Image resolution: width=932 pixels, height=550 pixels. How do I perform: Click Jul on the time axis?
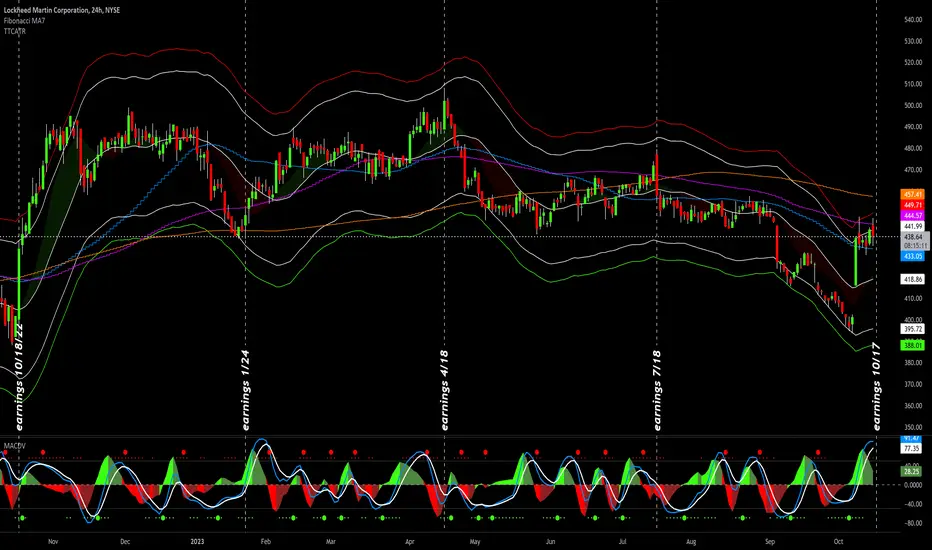(622, 542)
